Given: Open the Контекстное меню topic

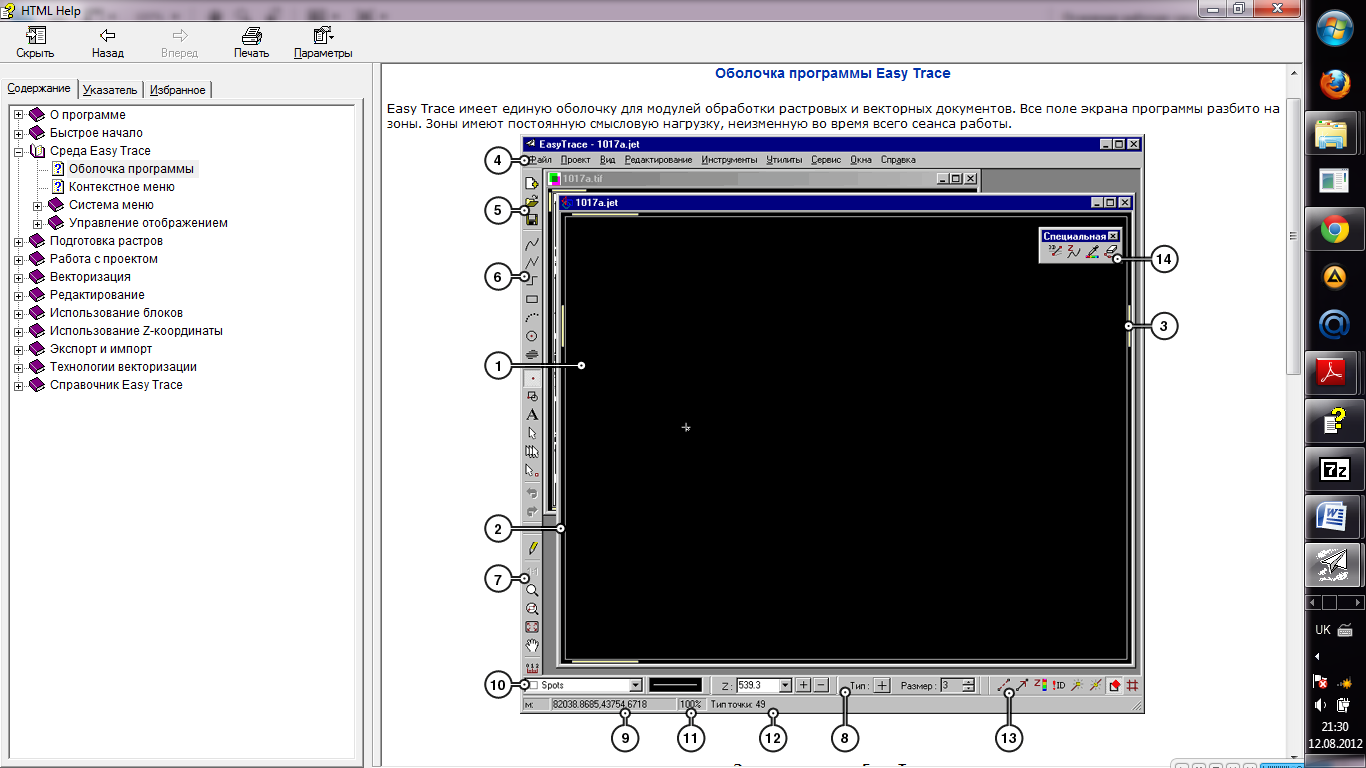Looking at the screenshot, I should pos(122,187).
